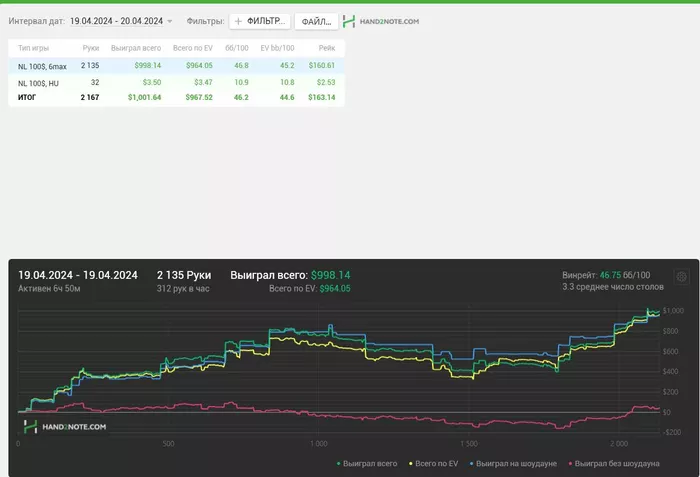Sort by 'Тип игры' column header
This screenshot has height=477, width=700.
tap(33, 48)
